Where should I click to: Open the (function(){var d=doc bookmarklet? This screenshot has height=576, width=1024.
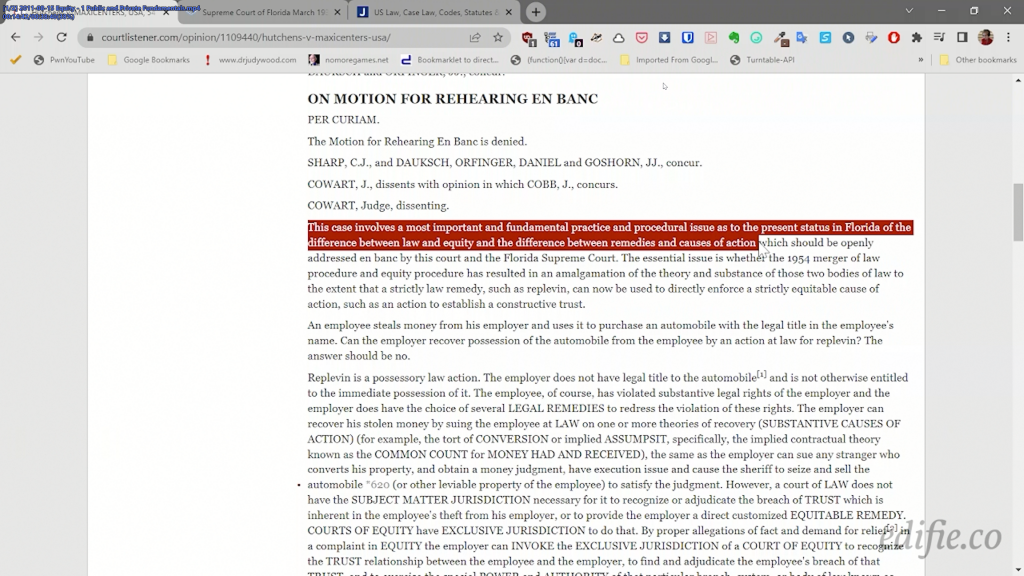click(559, 59)
